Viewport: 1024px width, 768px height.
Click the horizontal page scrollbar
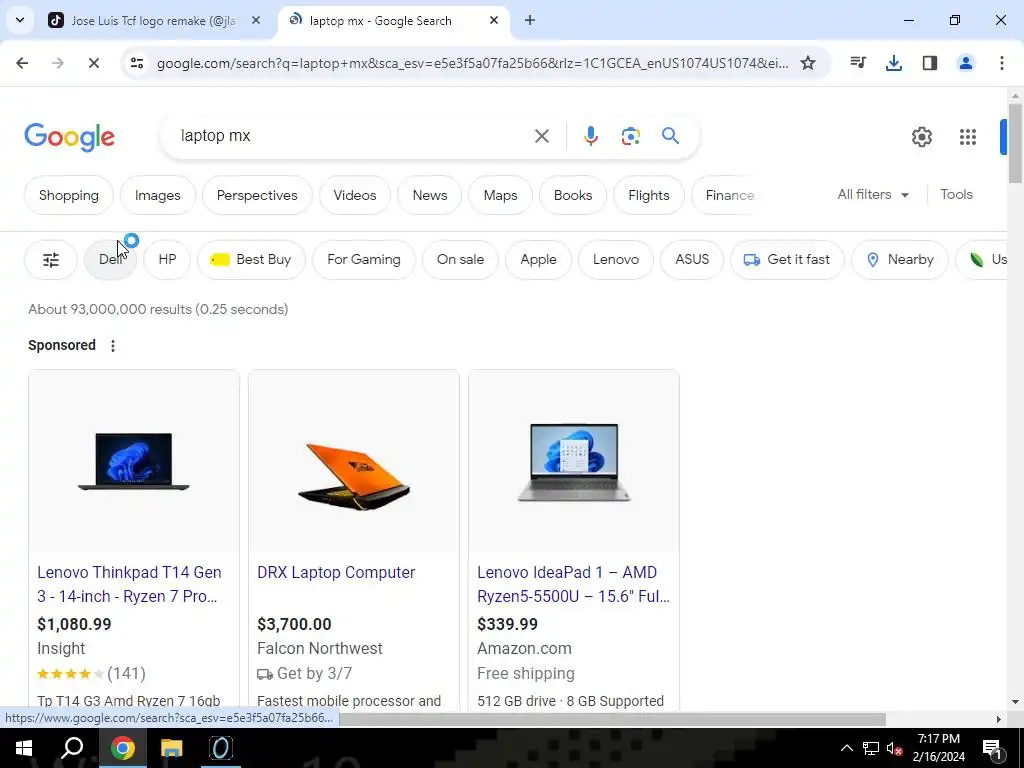click(612, 719)
